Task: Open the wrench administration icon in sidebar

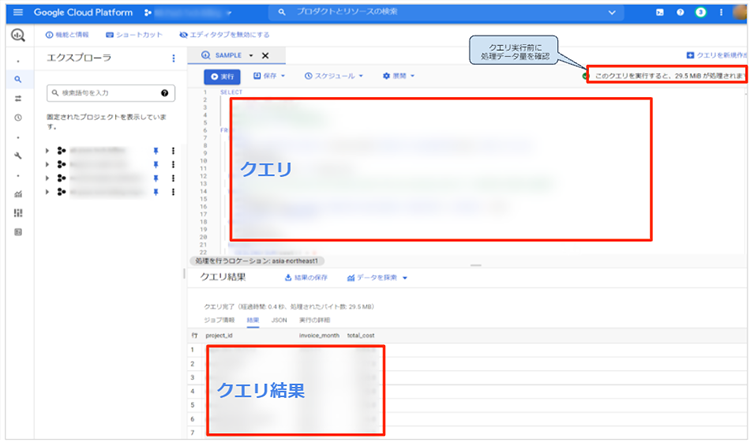Action: coord(18,156)
